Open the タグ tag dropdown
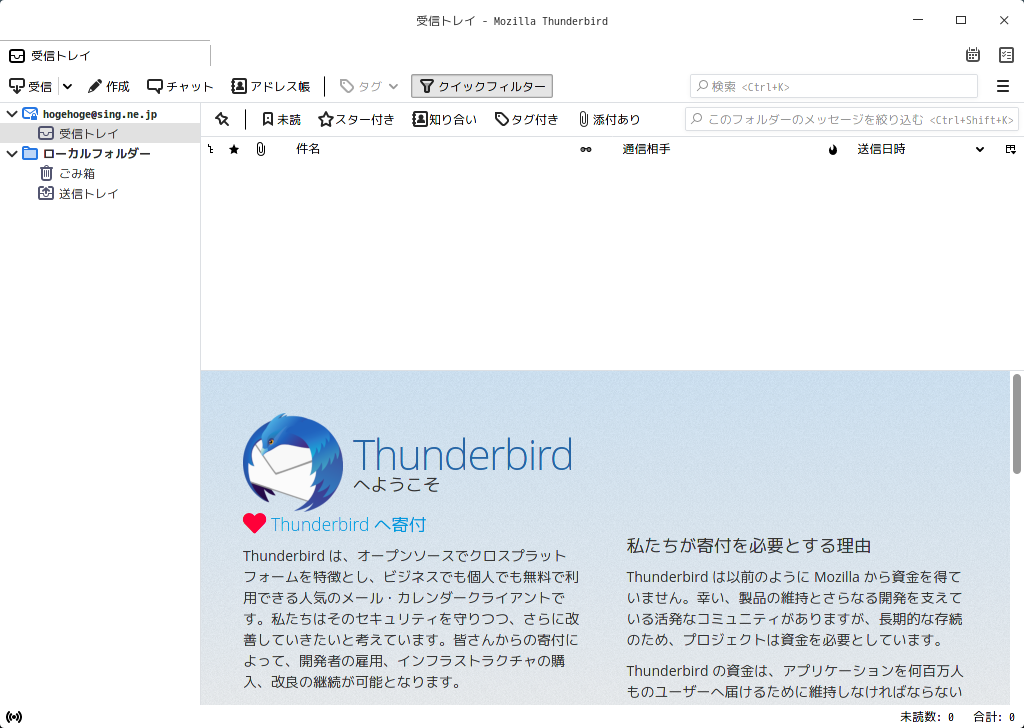This screenshot has width=1024, height=728. tap(369, 86)
